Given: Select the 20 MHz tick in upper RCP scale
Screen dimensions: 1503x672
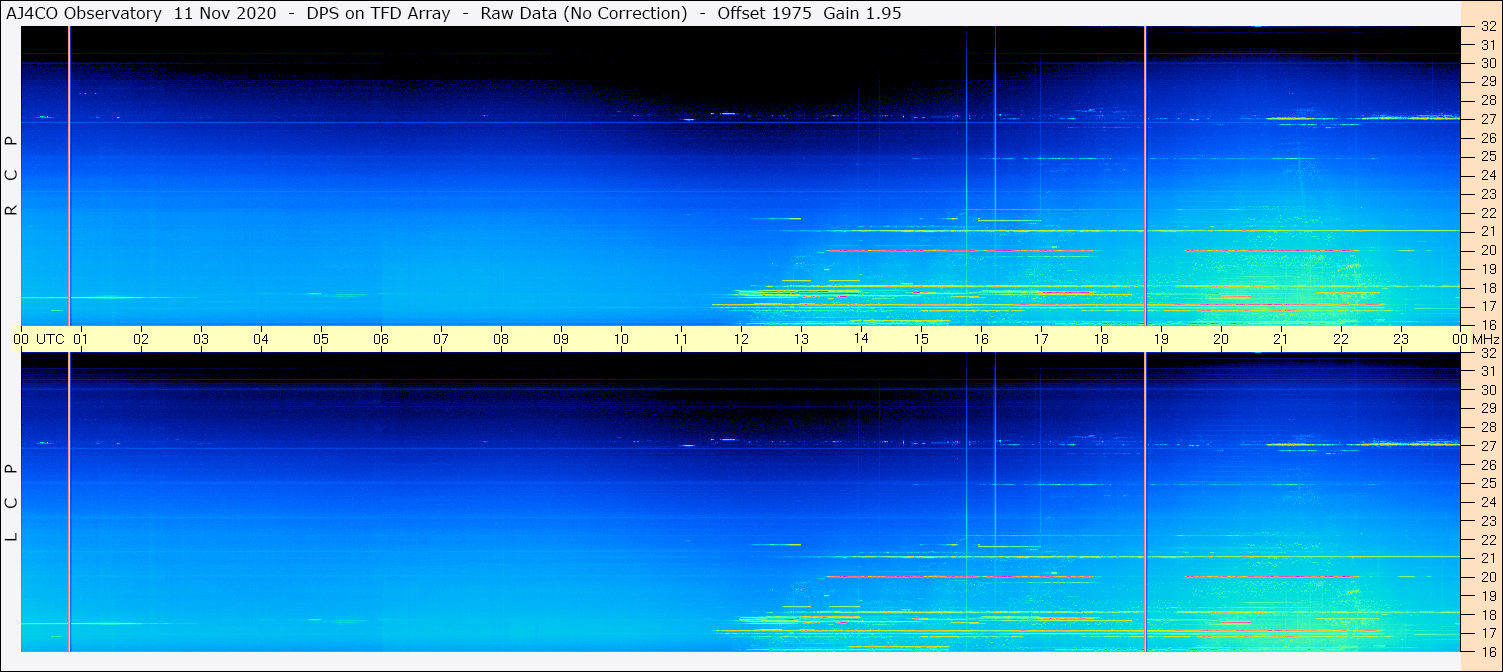Looking at the screenshot, I should (x=1487, y=250).
